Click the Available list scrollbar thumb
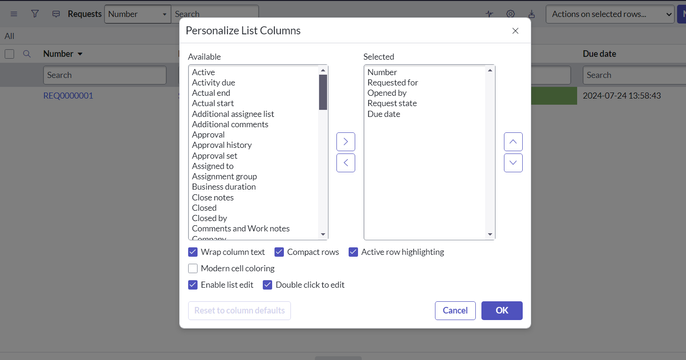Viewport: 686px width, 360px height. click(323, 92)
